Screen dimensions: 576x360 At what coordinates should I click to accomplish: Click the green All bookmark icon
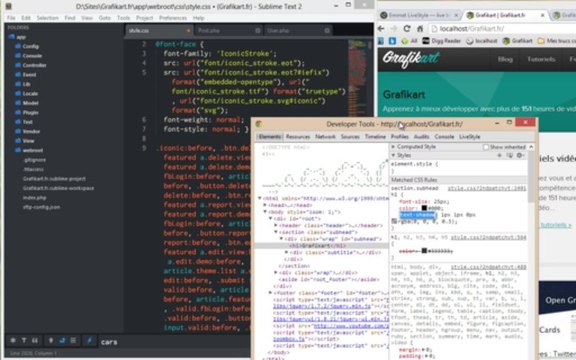(x=405, y=41)
